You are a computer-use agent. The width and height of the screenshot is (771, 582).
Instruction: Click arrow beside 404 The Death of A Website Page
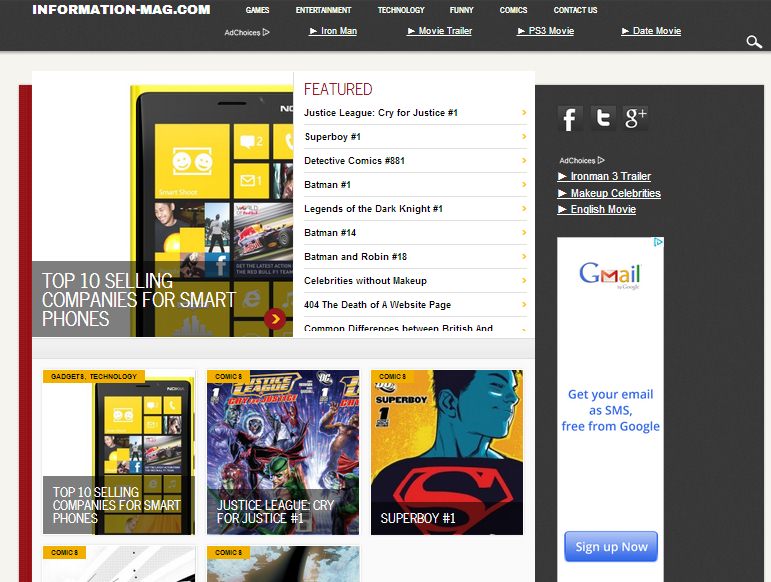pos(524,305)
